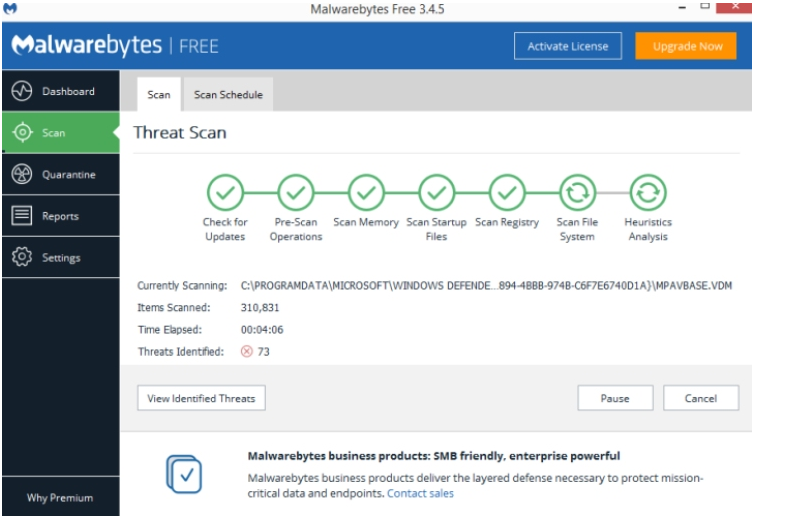Switch to the Scan Schedule tab
This screenshot has height=517, width=803.
(228, 95)
